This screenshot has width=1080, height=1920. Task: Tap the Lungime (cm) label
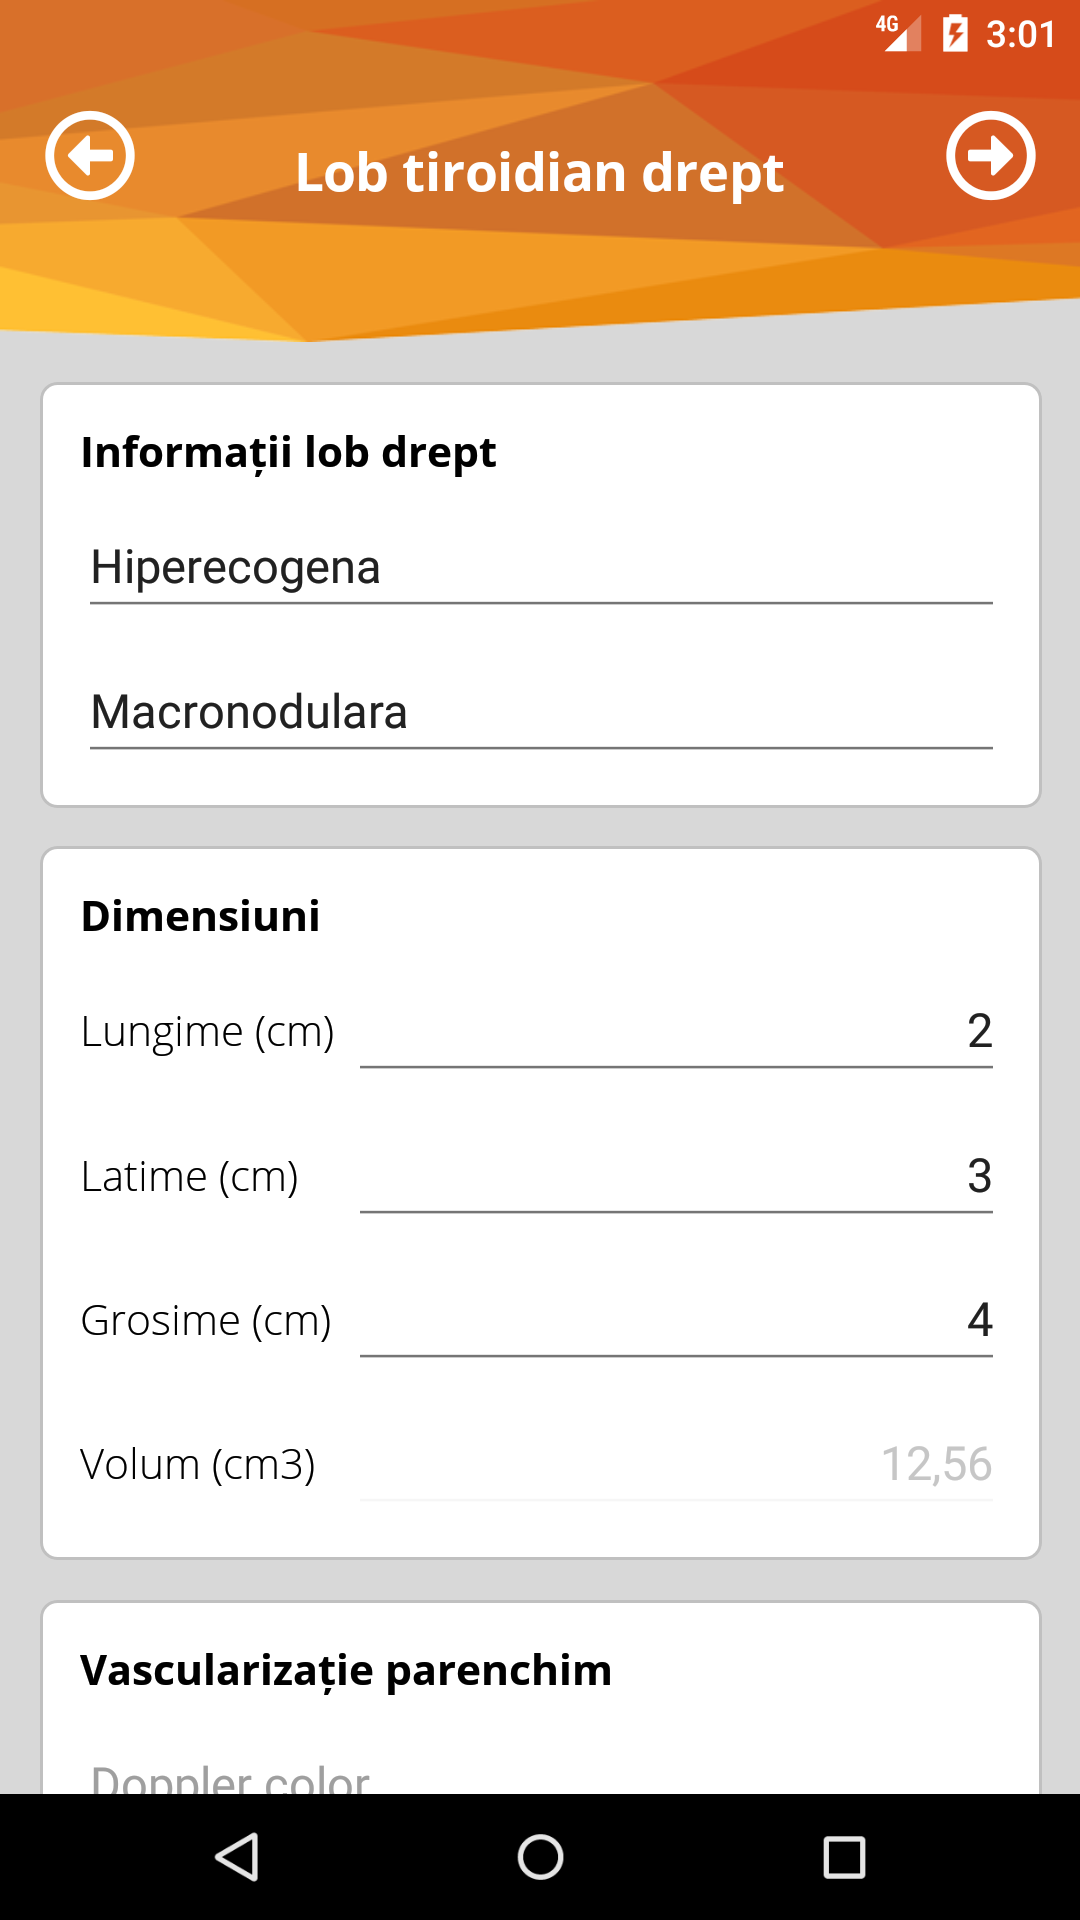pos(207,1032)
